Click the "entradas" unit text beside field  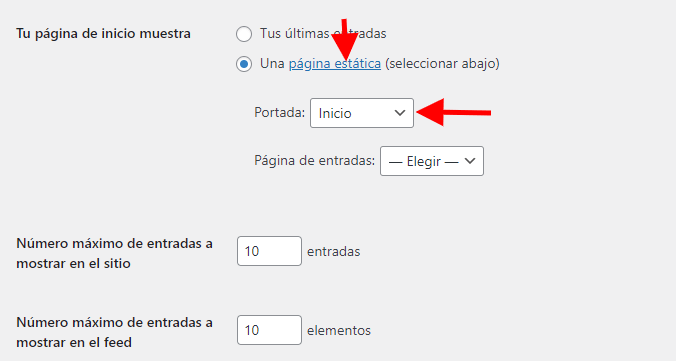[x=333, y=251]
